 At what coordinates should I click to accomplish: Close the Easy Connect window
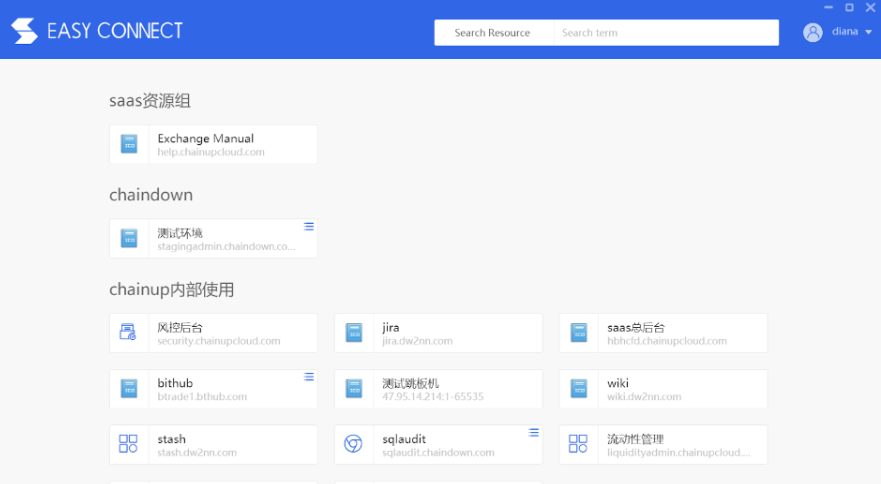tap(870, 7)
